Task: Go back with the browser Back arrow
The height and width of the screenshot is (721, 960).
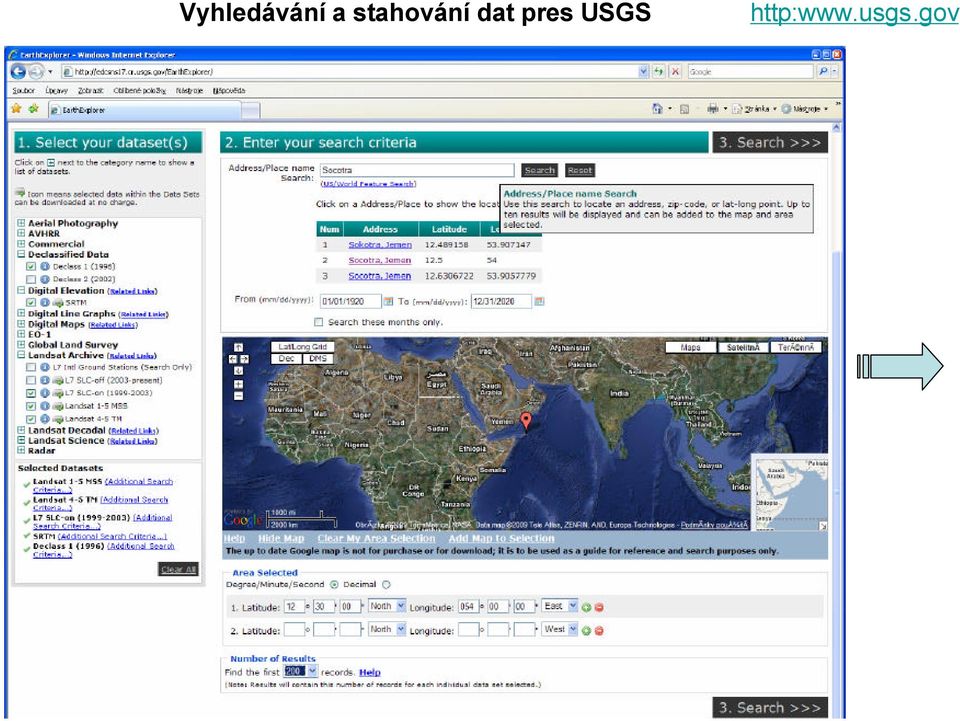Action: tap(18, 72)
